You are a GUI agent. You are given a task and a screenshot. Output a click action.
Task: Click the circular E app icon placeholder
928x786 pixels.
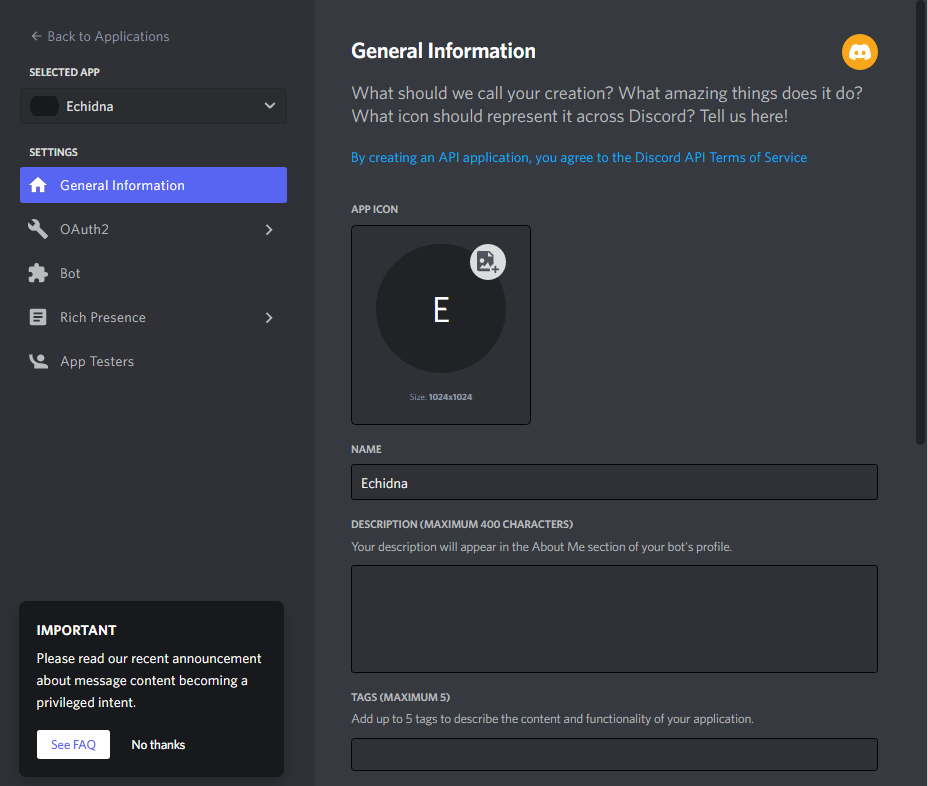point(441,308)
